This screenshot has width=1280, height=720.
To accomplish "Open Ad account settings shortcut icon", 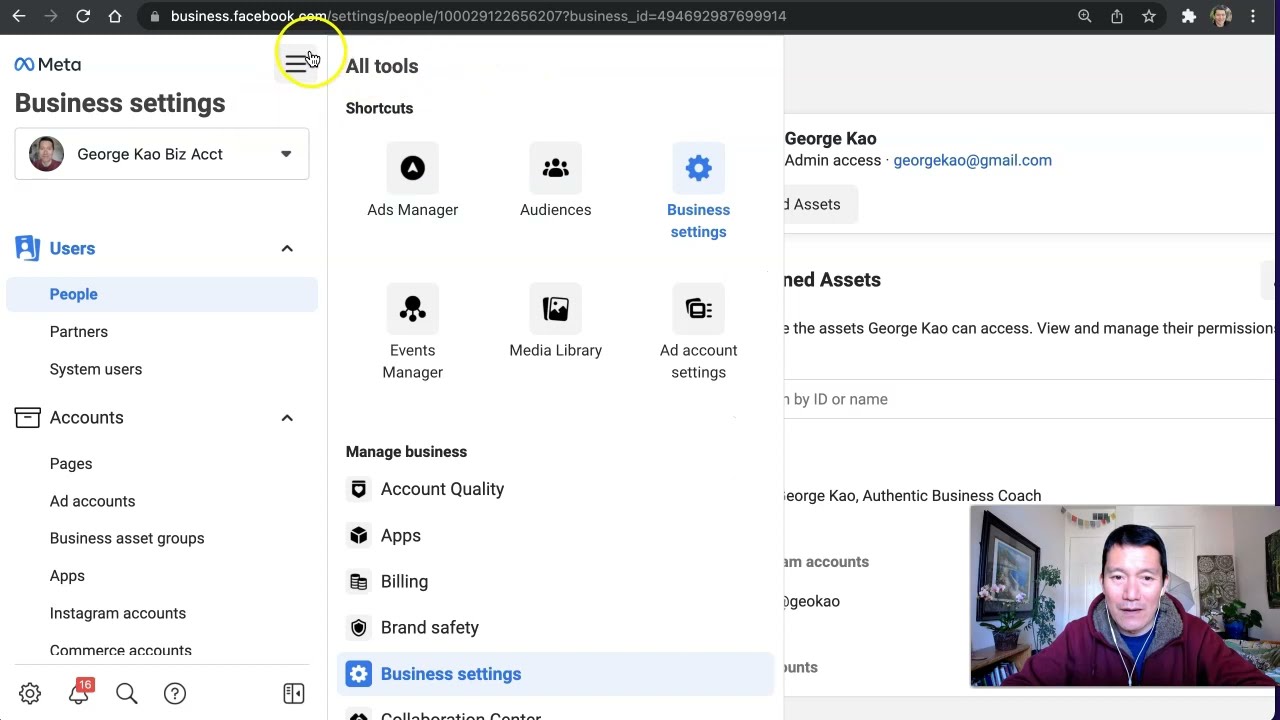I will click(698, 309).
